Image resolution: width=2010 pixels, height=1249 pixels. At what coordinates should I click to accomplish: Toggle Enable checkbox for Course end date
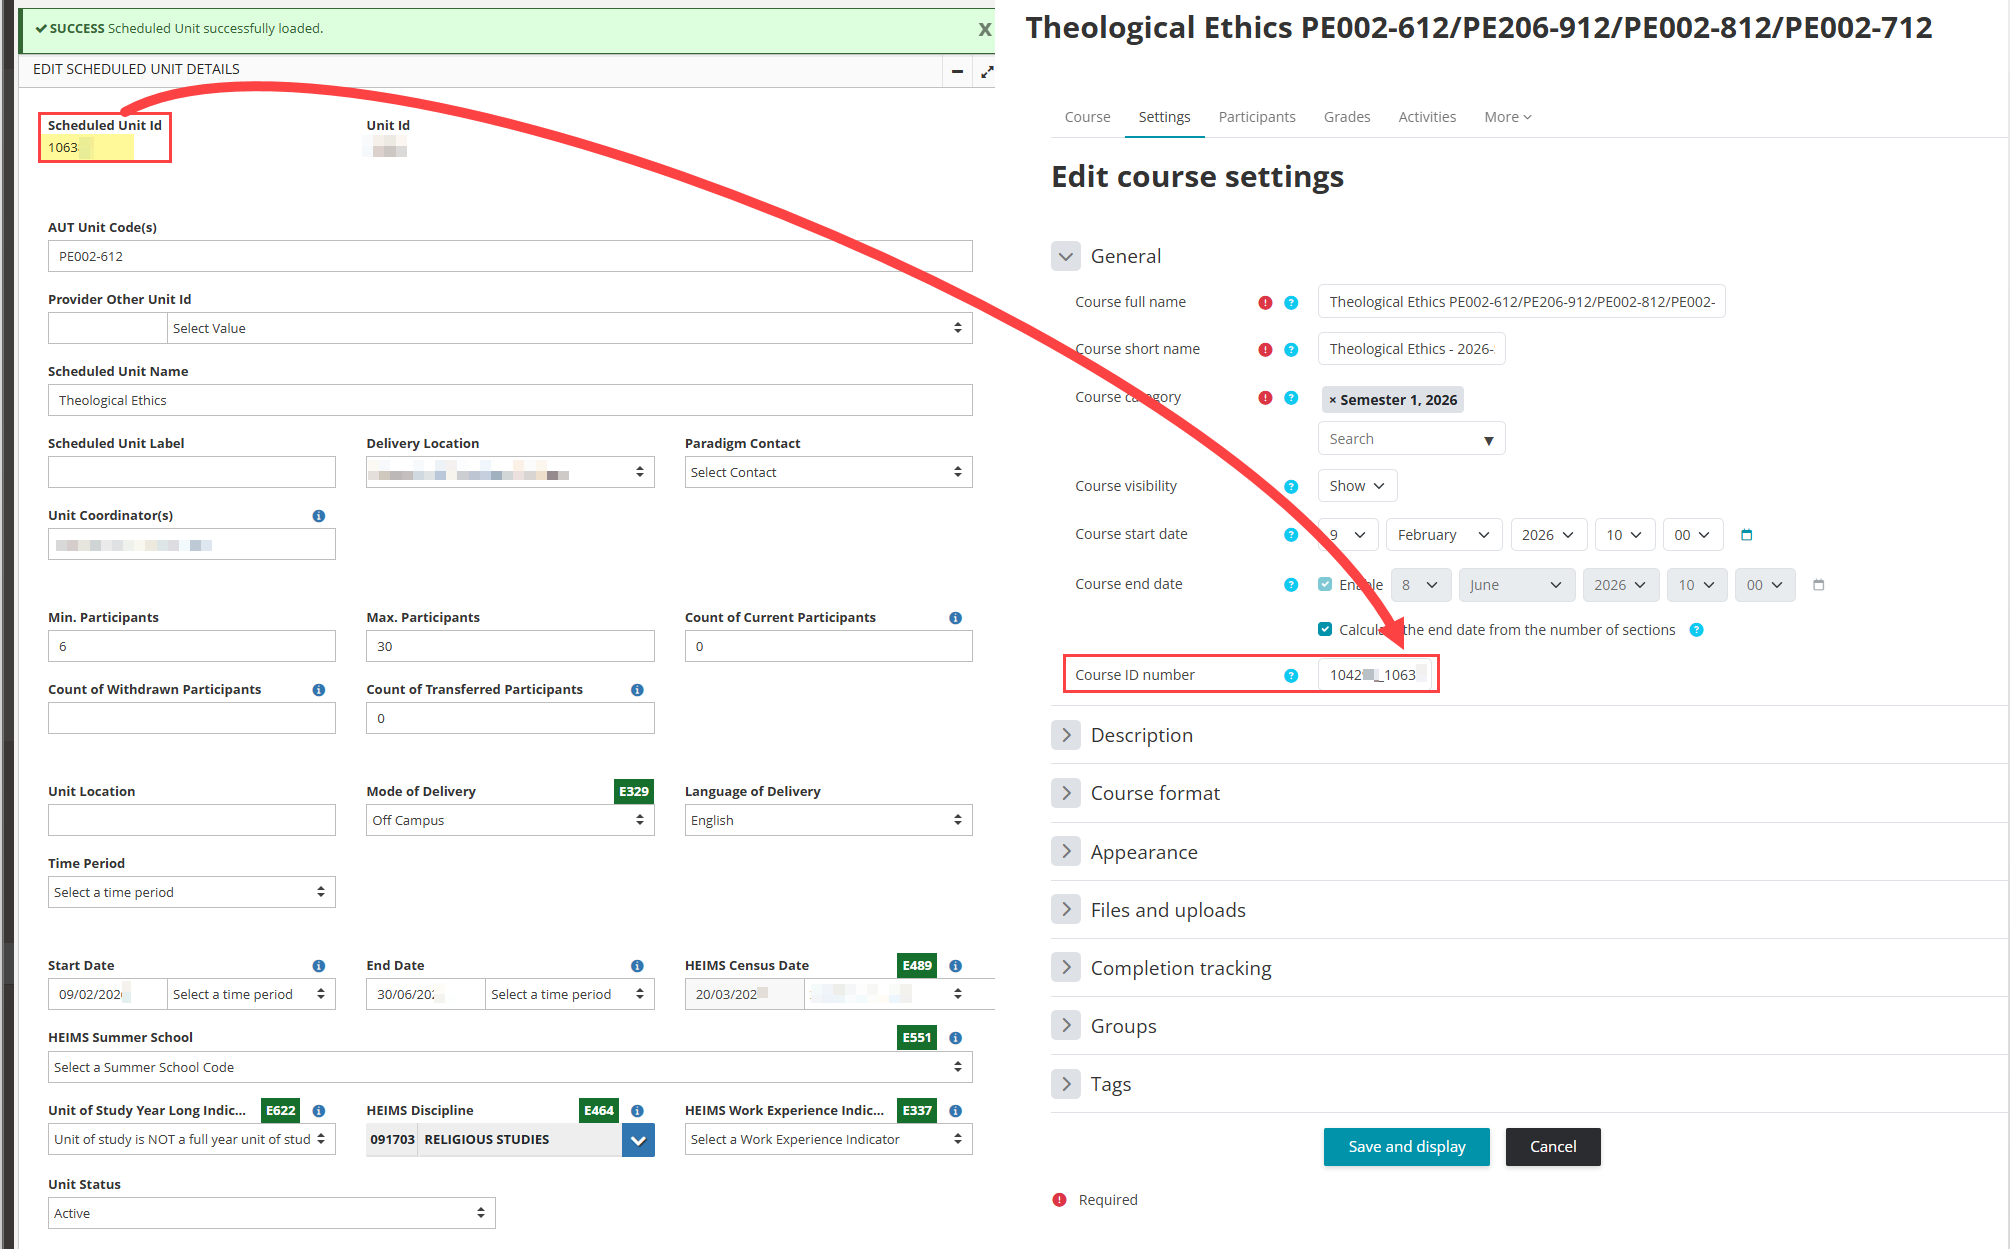point(1325,585)
